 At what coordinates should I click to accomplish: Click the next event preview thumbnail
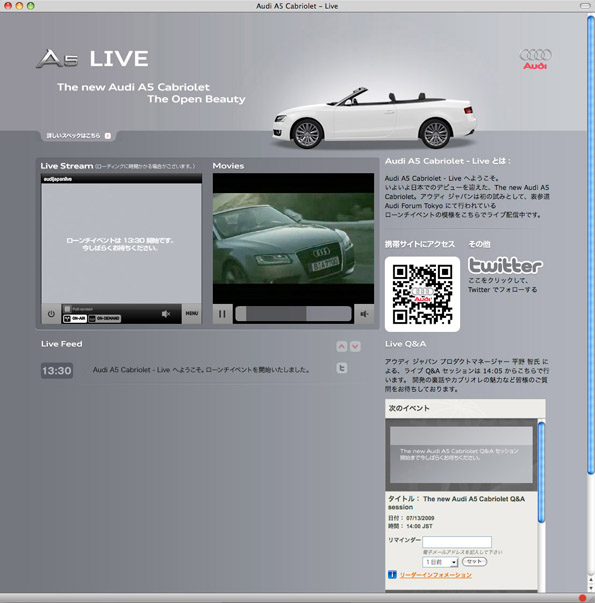[x=461, y=455]
